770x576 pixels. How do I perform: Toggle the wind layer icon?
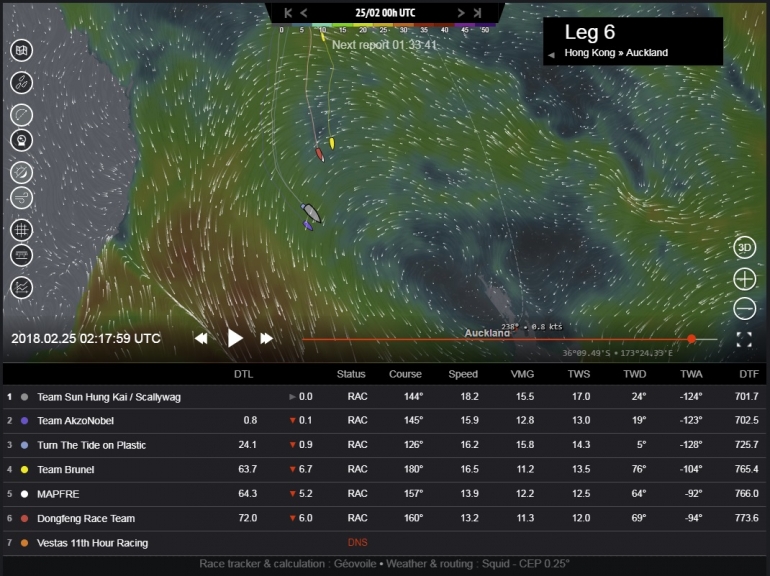22,198
